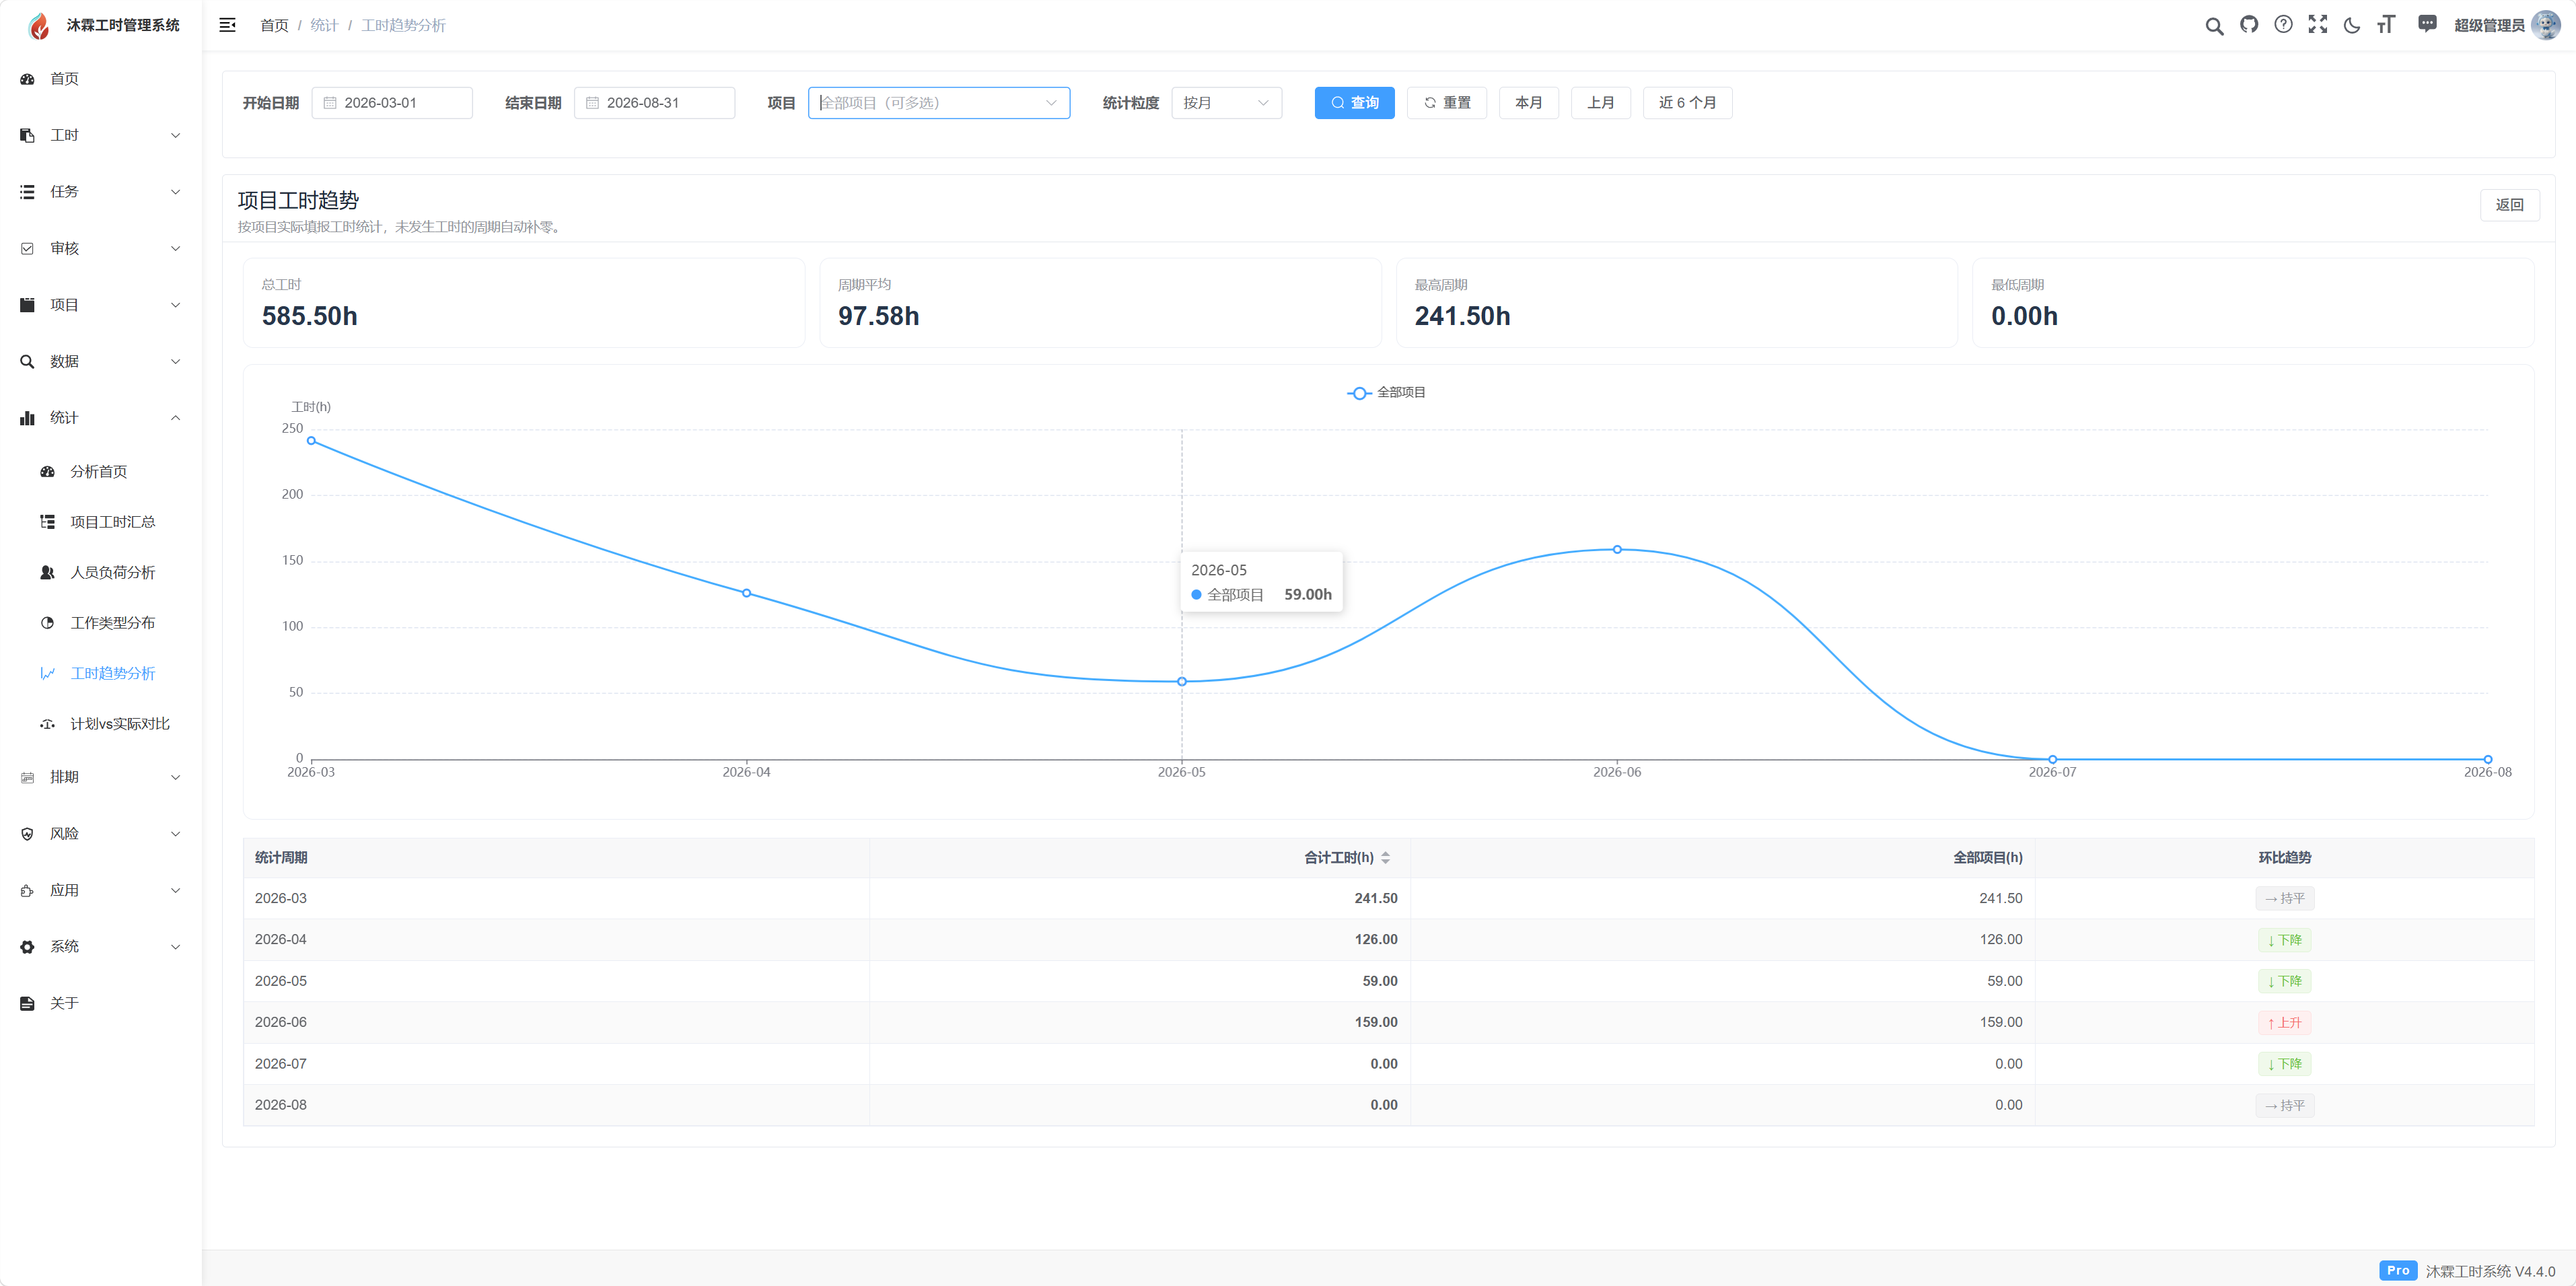This screenshot has height=1286, width=2576.
Task: Click the 2026-06 data point on chart
Action: (x=1617, y=549)
